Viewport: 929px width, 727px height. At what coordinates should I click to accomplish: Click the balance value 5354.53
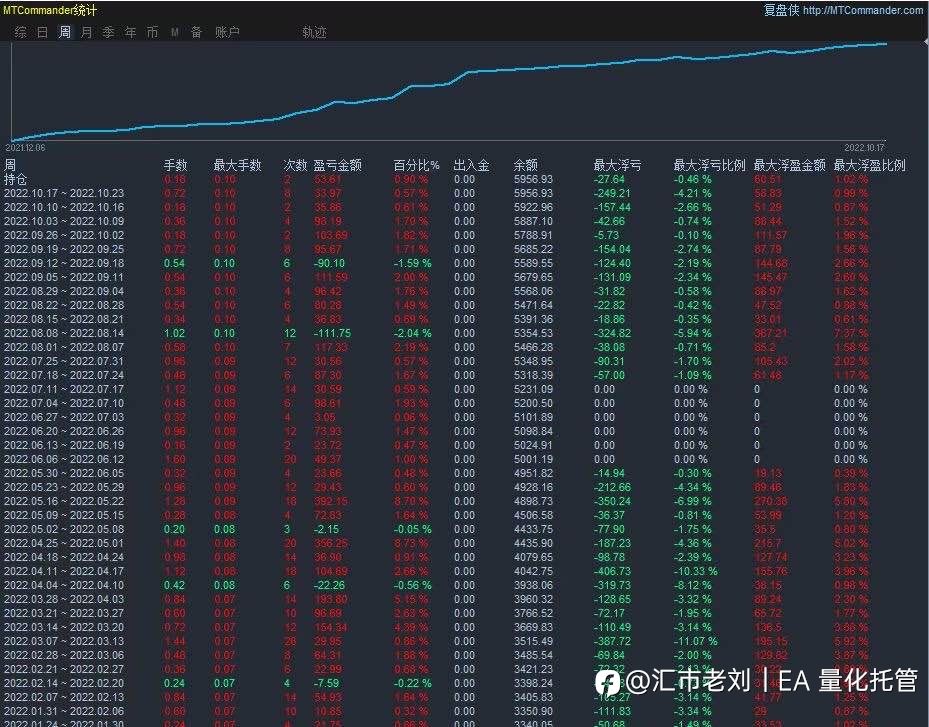point(533,333)
